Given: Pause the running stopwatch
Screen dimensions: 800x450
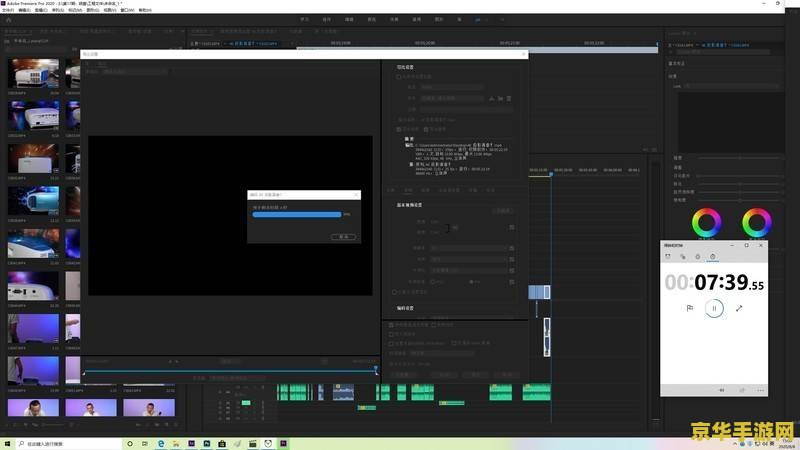Looking at the screenshot, I should point(714,308).
